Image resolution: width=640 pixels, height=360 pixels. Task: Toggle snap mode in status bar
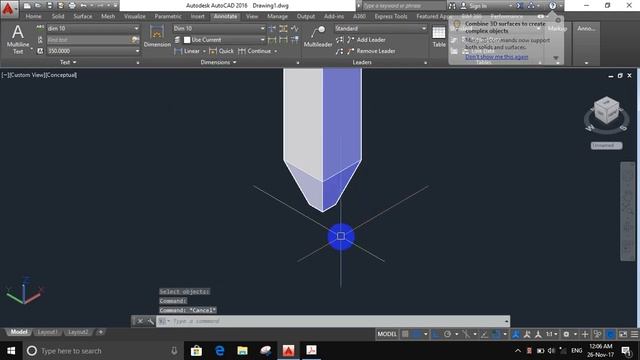tap(416, 334)
